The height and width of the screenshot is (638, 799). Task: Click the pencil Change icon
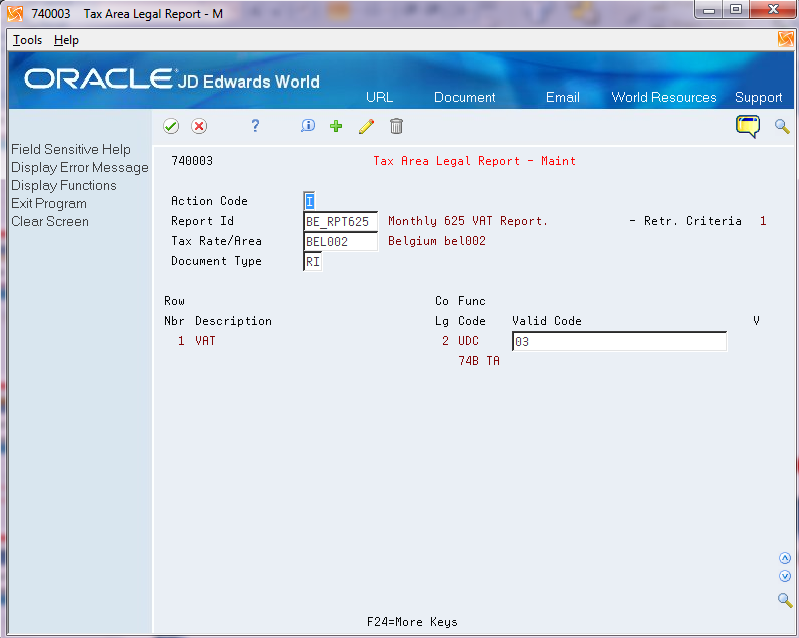point(366,126)
